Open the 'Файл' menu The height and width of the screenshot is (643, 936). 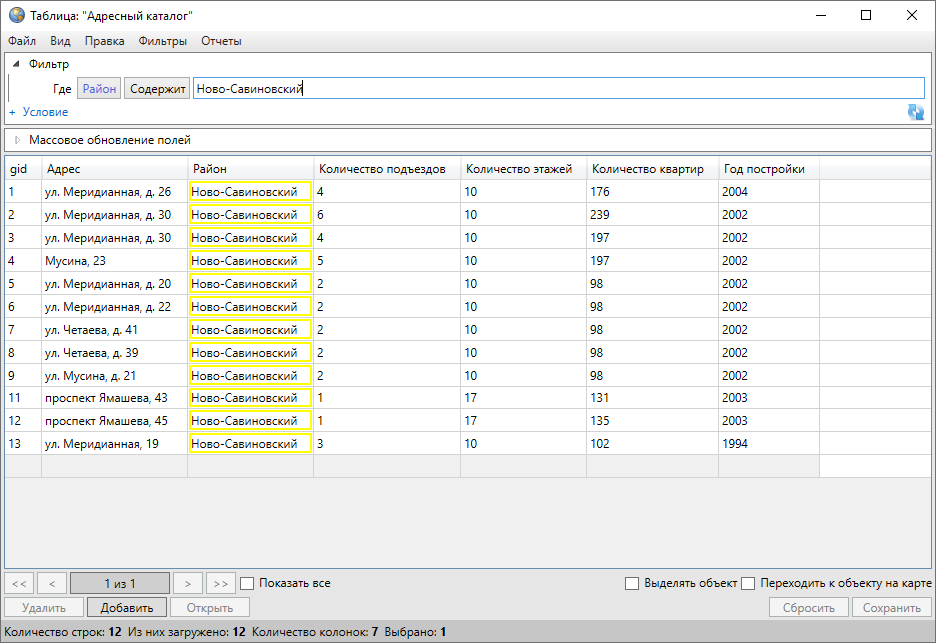pyautogui.click(x=22, y=41)
